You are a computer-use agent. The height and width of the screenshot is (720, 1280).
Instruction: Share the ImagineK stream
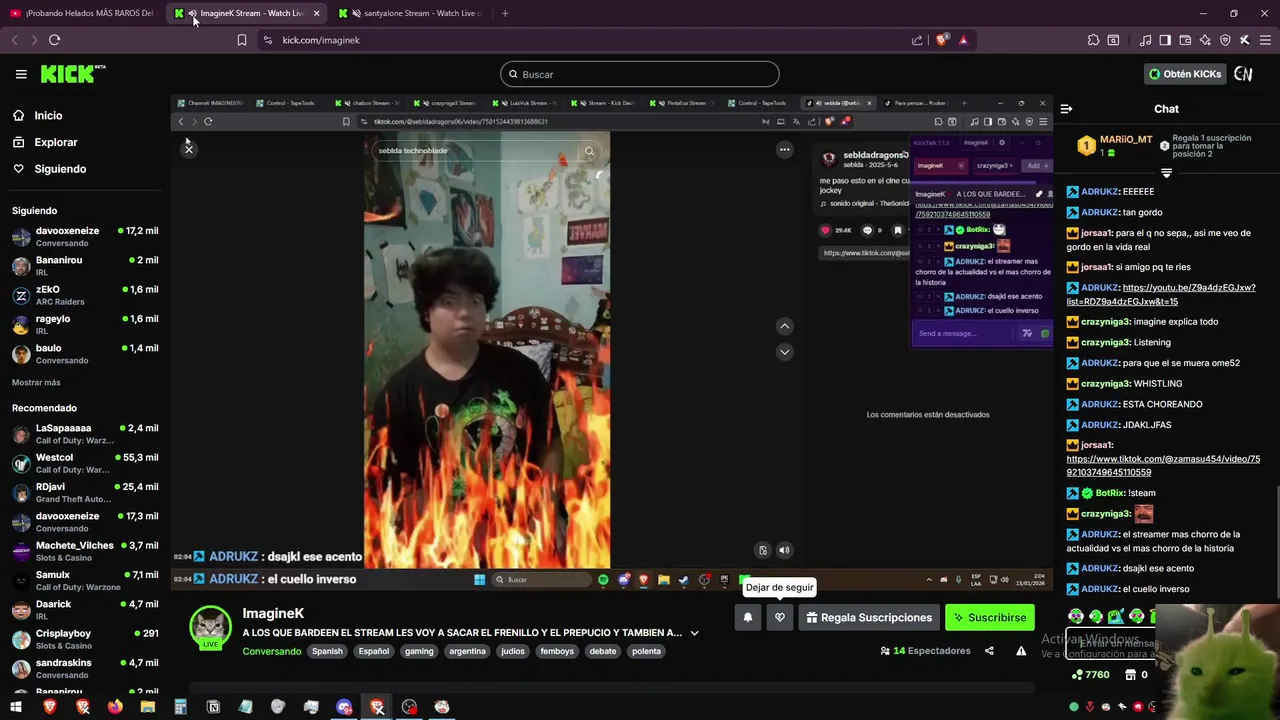coord(989,651)
